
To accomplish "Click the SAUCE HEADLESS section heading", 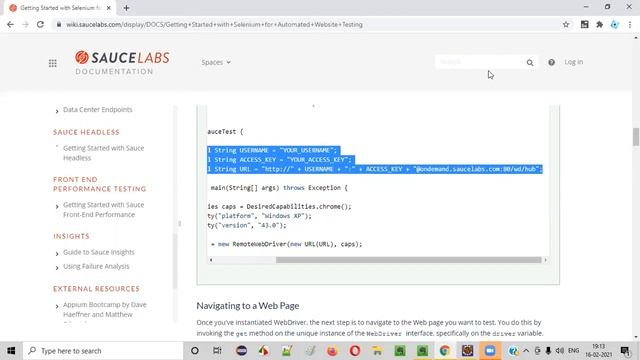I will click(86, 132).
